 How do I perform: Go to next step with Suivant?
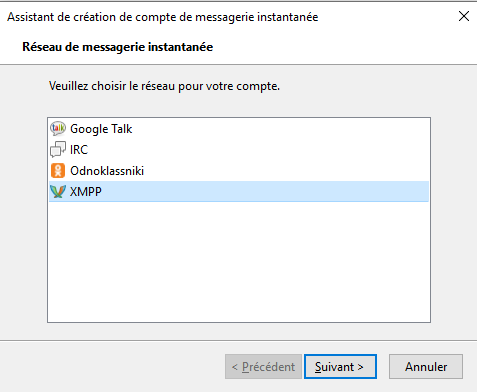[x=340, y=367]
